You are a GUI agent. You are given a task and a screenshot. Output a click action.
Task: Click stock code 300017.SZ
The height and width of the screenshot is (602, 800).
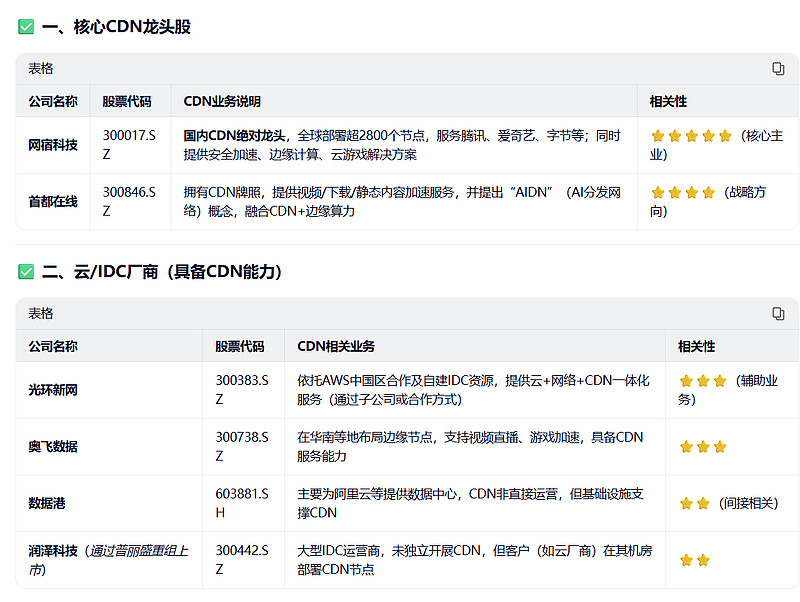click(x=129, y=145)
